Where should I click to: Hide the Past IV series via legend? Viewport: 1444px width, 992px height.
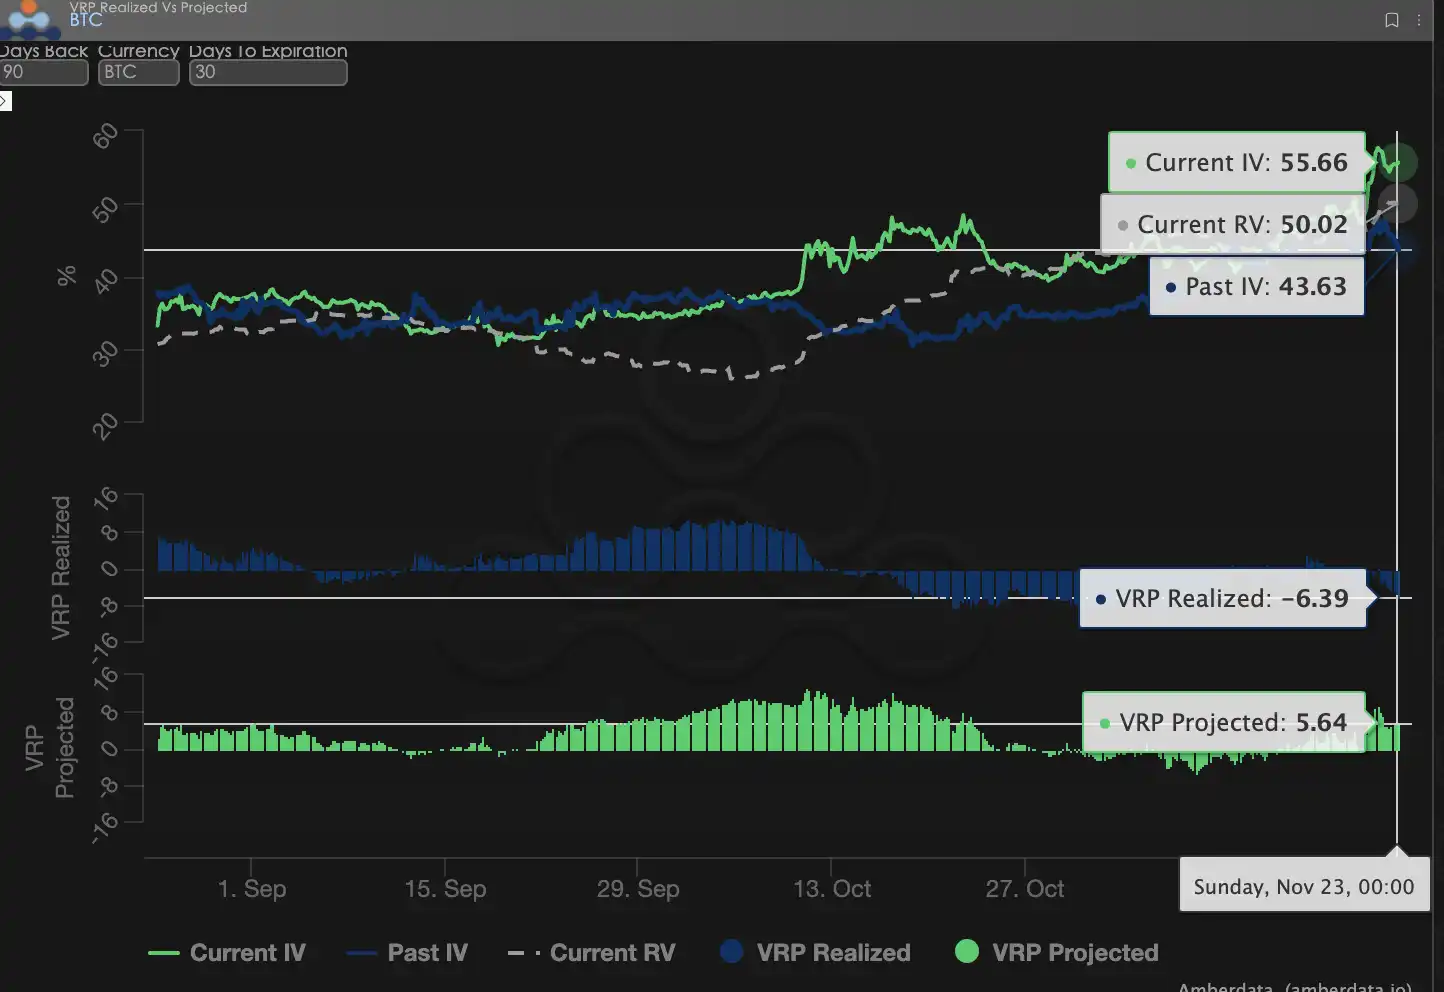[427, 953]
